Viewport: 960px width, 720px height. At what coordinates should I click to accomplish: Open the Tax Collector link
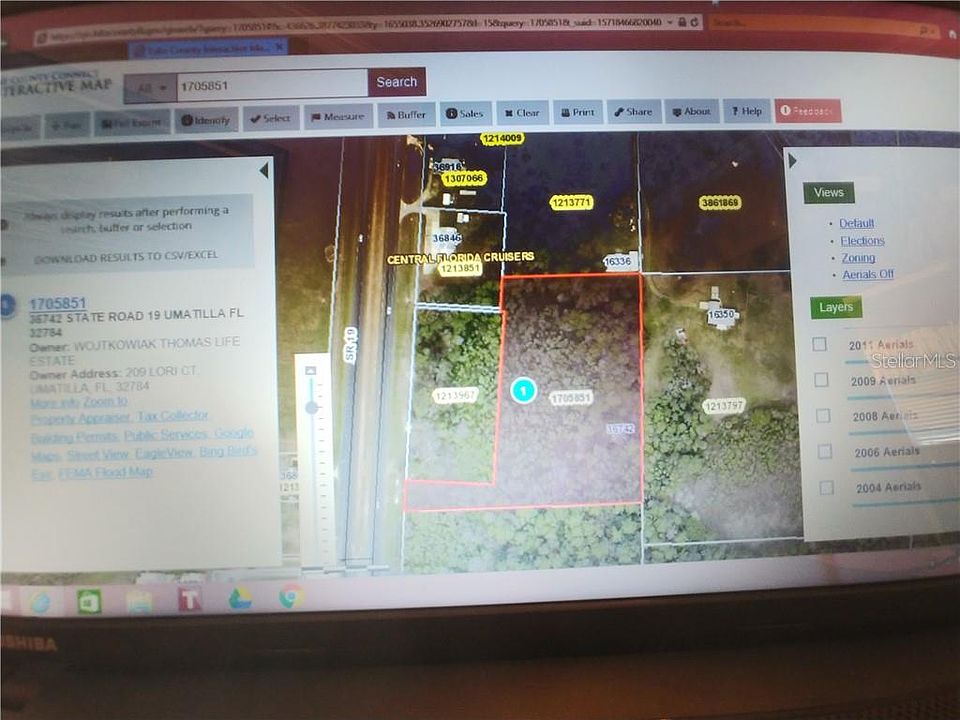tap(173, 416)
